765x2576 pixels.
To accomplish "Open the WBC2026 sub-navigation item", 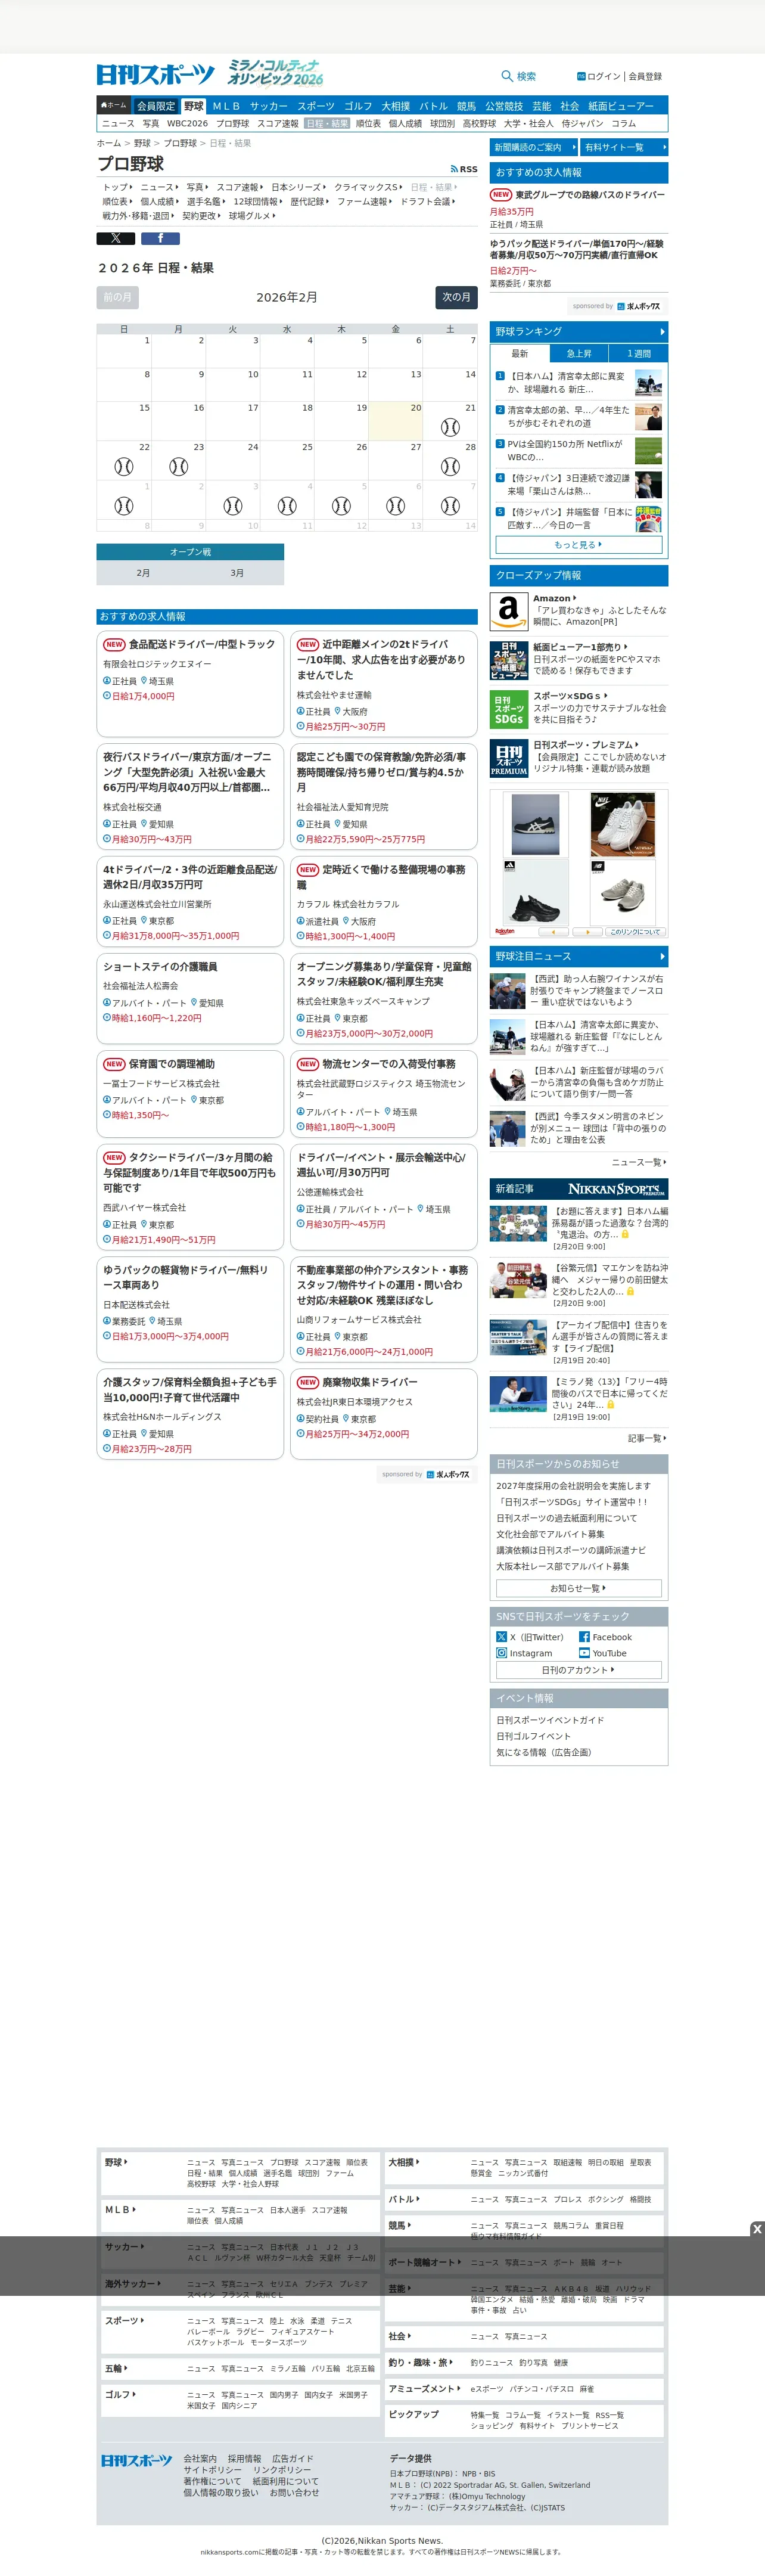I will click(187, 124).
